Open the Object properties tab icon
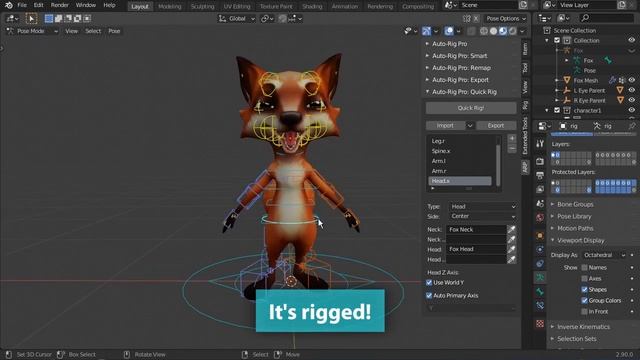This screenshot has height=360, width=640. coord(540,236)
